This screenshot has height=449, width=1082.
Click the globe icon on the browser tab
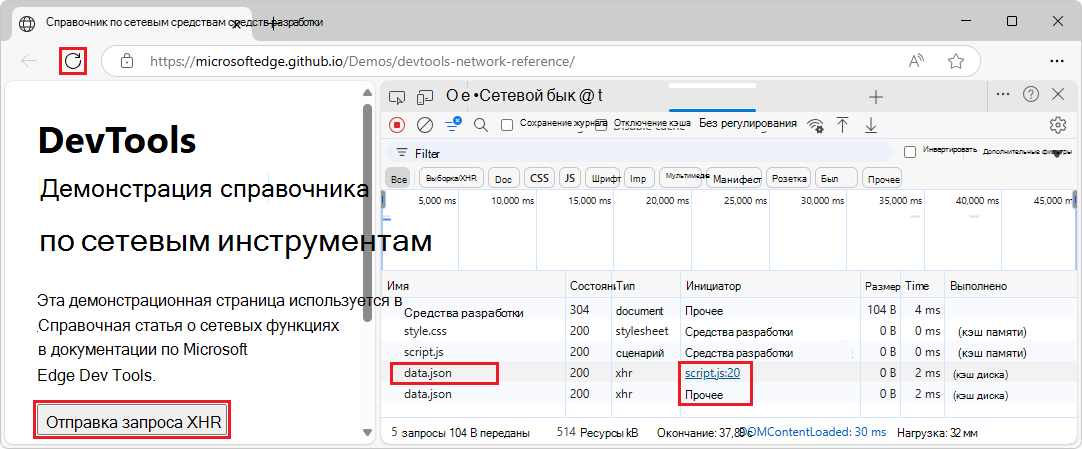tap(27, 23)
